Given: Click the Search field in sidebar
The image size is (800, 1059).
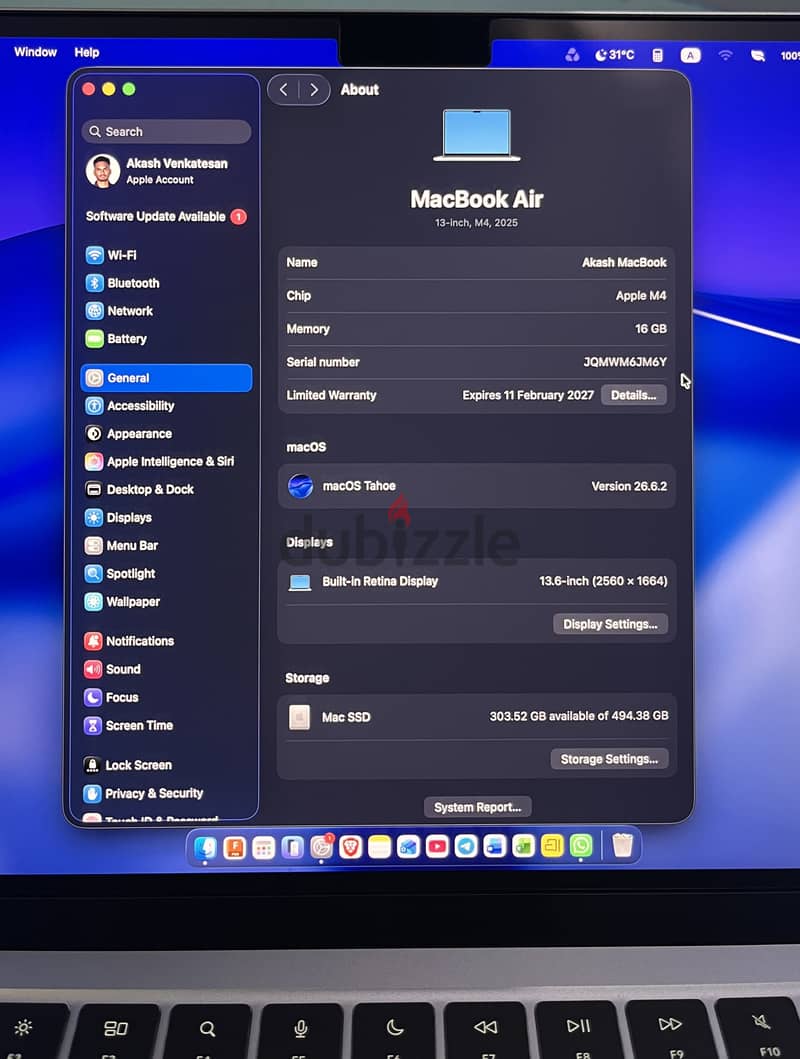Looking at the screenshot, I should tap(166, 132).
